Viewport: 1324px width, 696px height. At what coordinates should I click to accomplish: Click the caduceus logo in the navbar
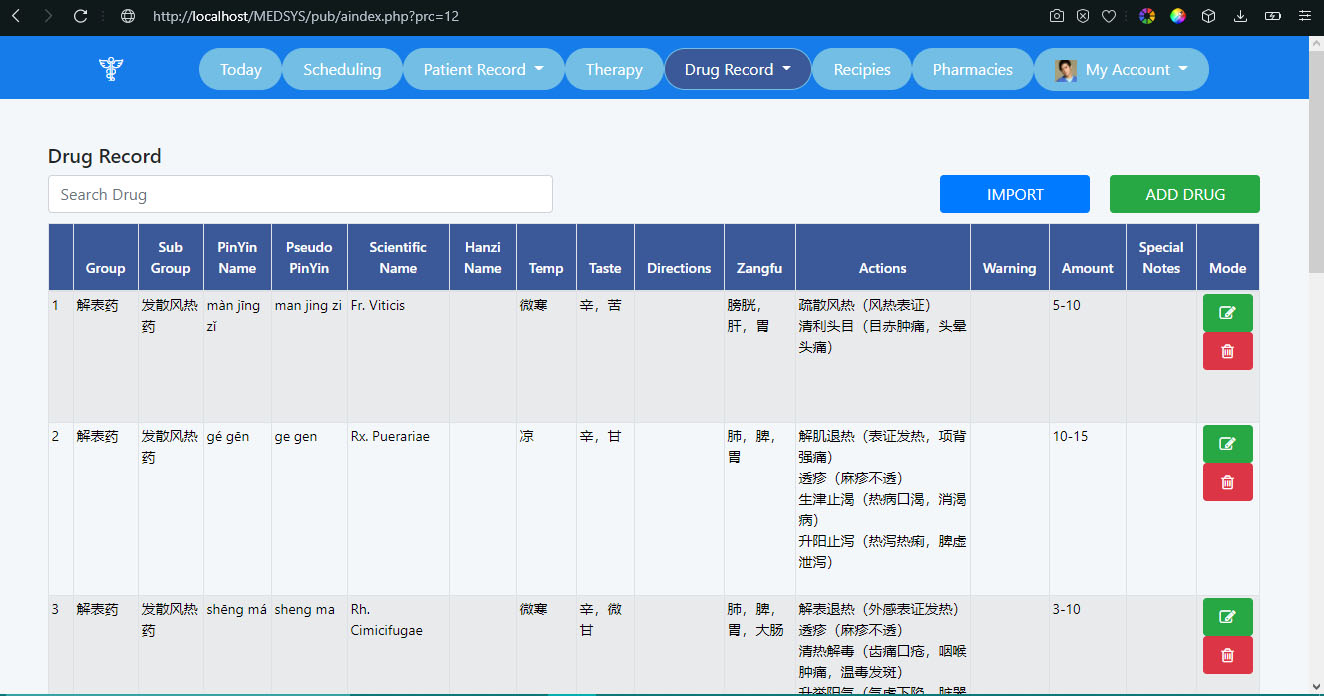click(110, 69)
